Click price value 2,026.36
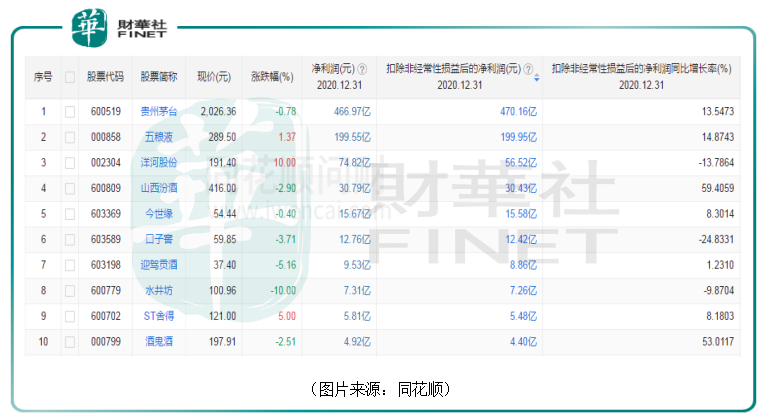Viewport: 765px width, 419px height. click(218, 112)
